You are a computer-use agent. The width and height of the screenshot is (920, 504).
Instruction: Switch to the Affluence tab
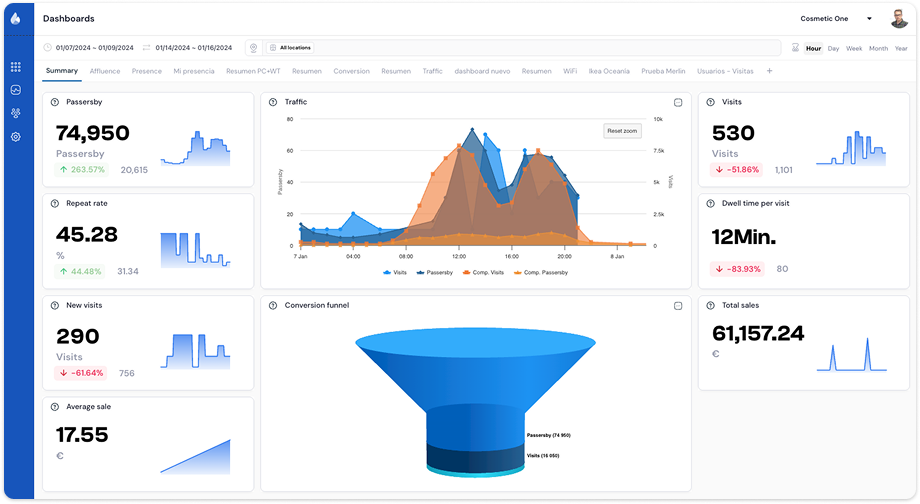[x=105, y=71]
